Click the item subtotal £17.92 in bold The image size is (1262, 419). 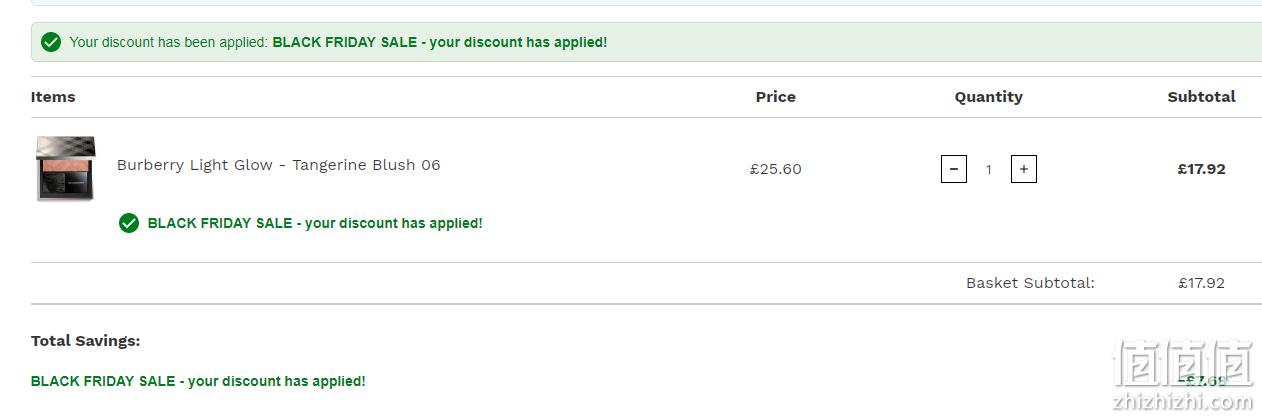point(1202,169)
